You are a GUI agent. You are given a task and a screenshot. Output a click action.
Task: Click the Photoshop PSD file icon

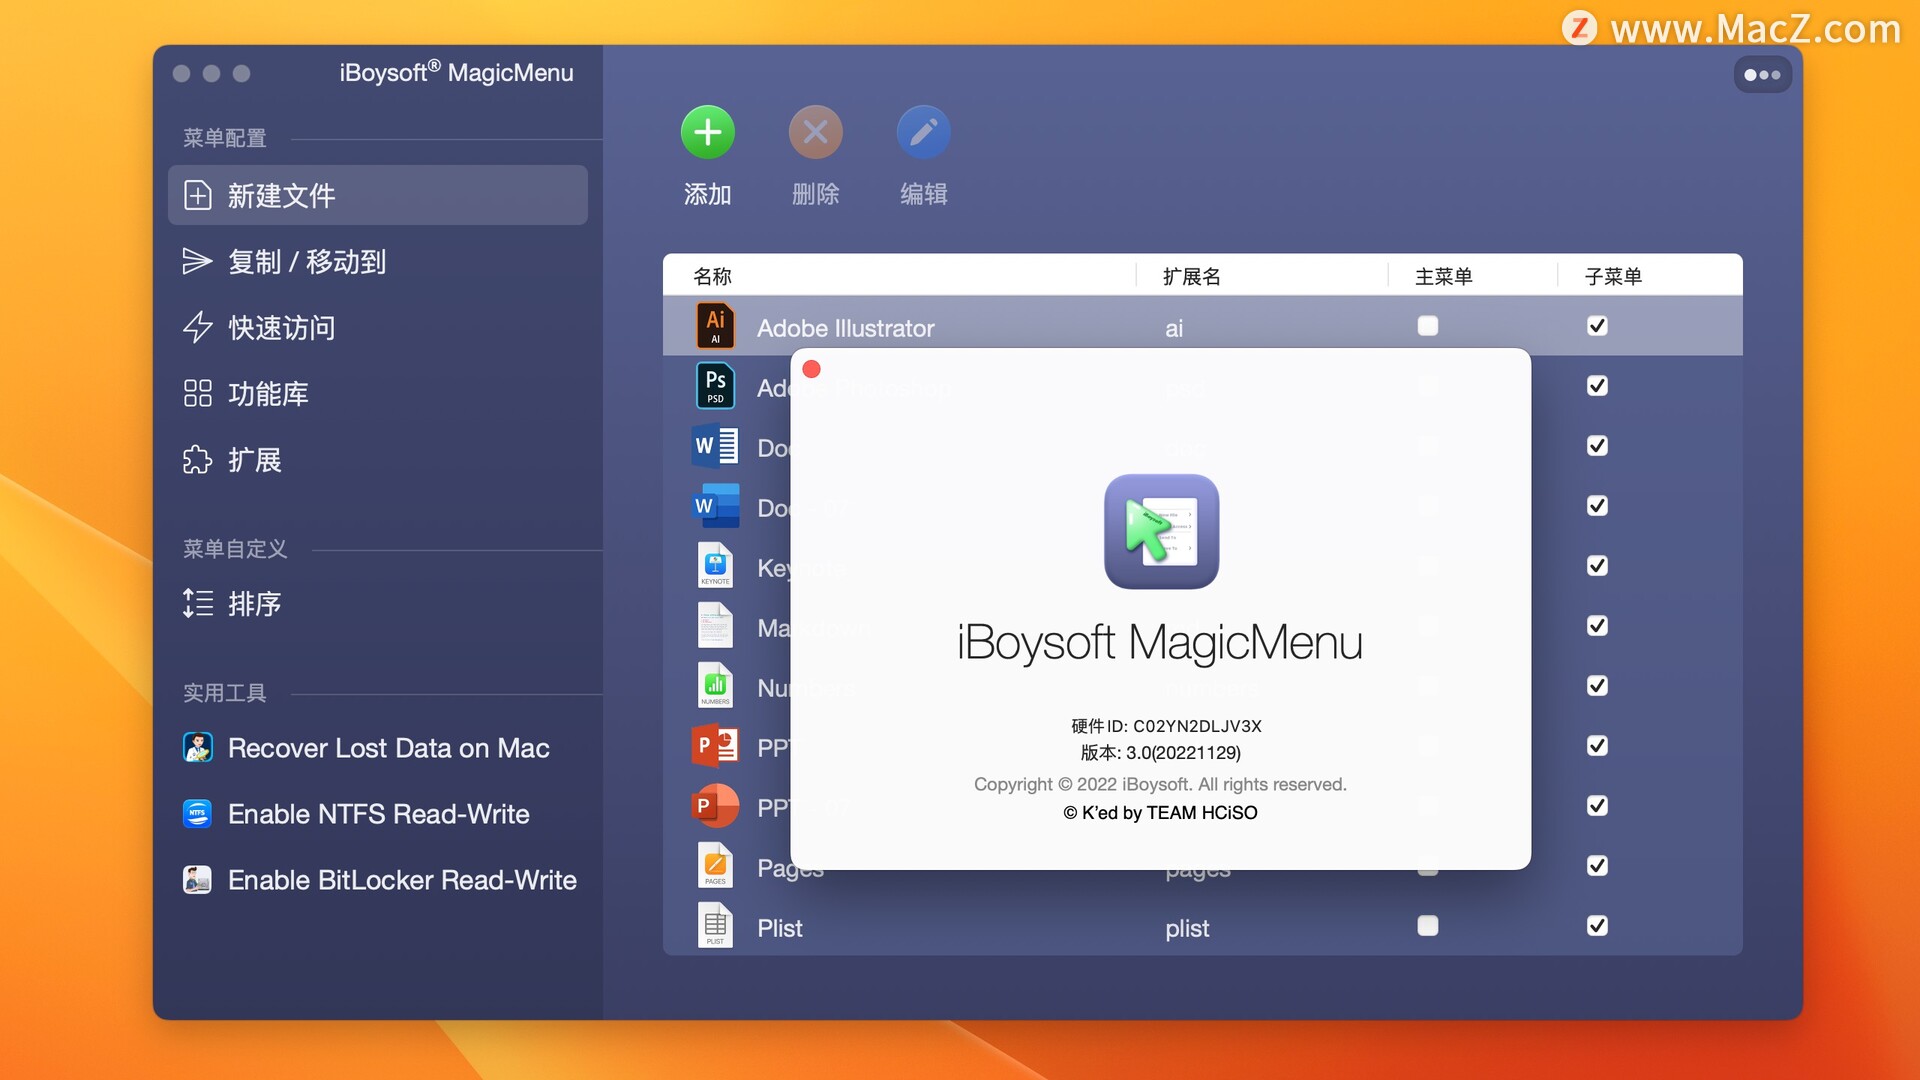coord(715,386)
